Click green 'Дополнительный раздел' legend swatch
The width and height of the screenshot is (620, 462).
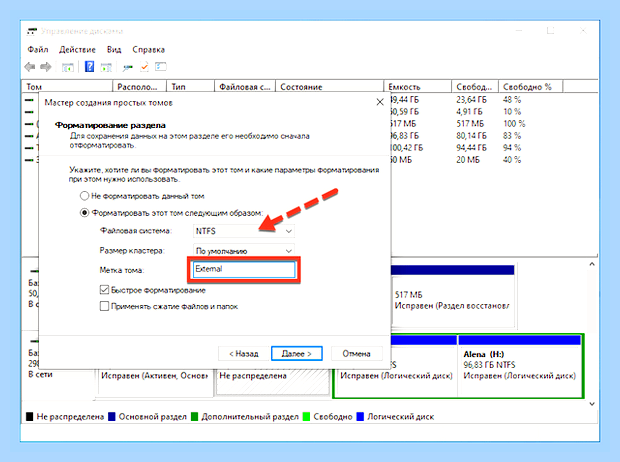pyautogui.click(x=194, y=417)
